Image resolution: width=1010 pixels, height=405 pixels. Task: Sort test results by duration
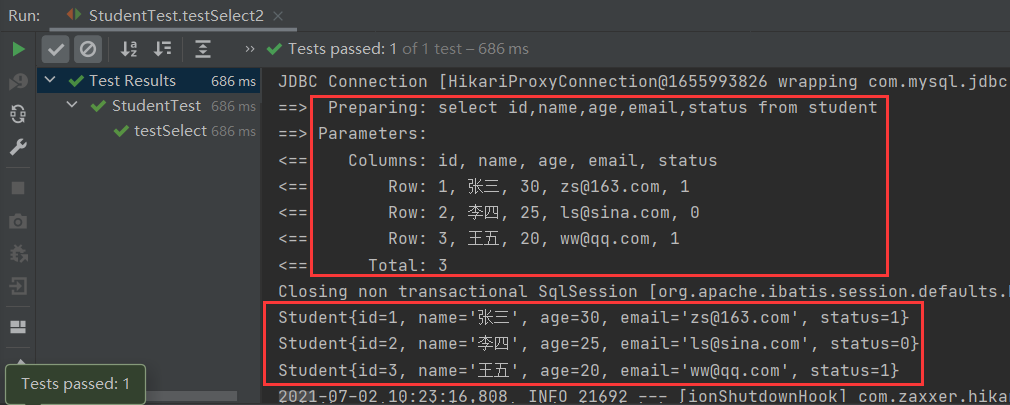pos(162,49)
